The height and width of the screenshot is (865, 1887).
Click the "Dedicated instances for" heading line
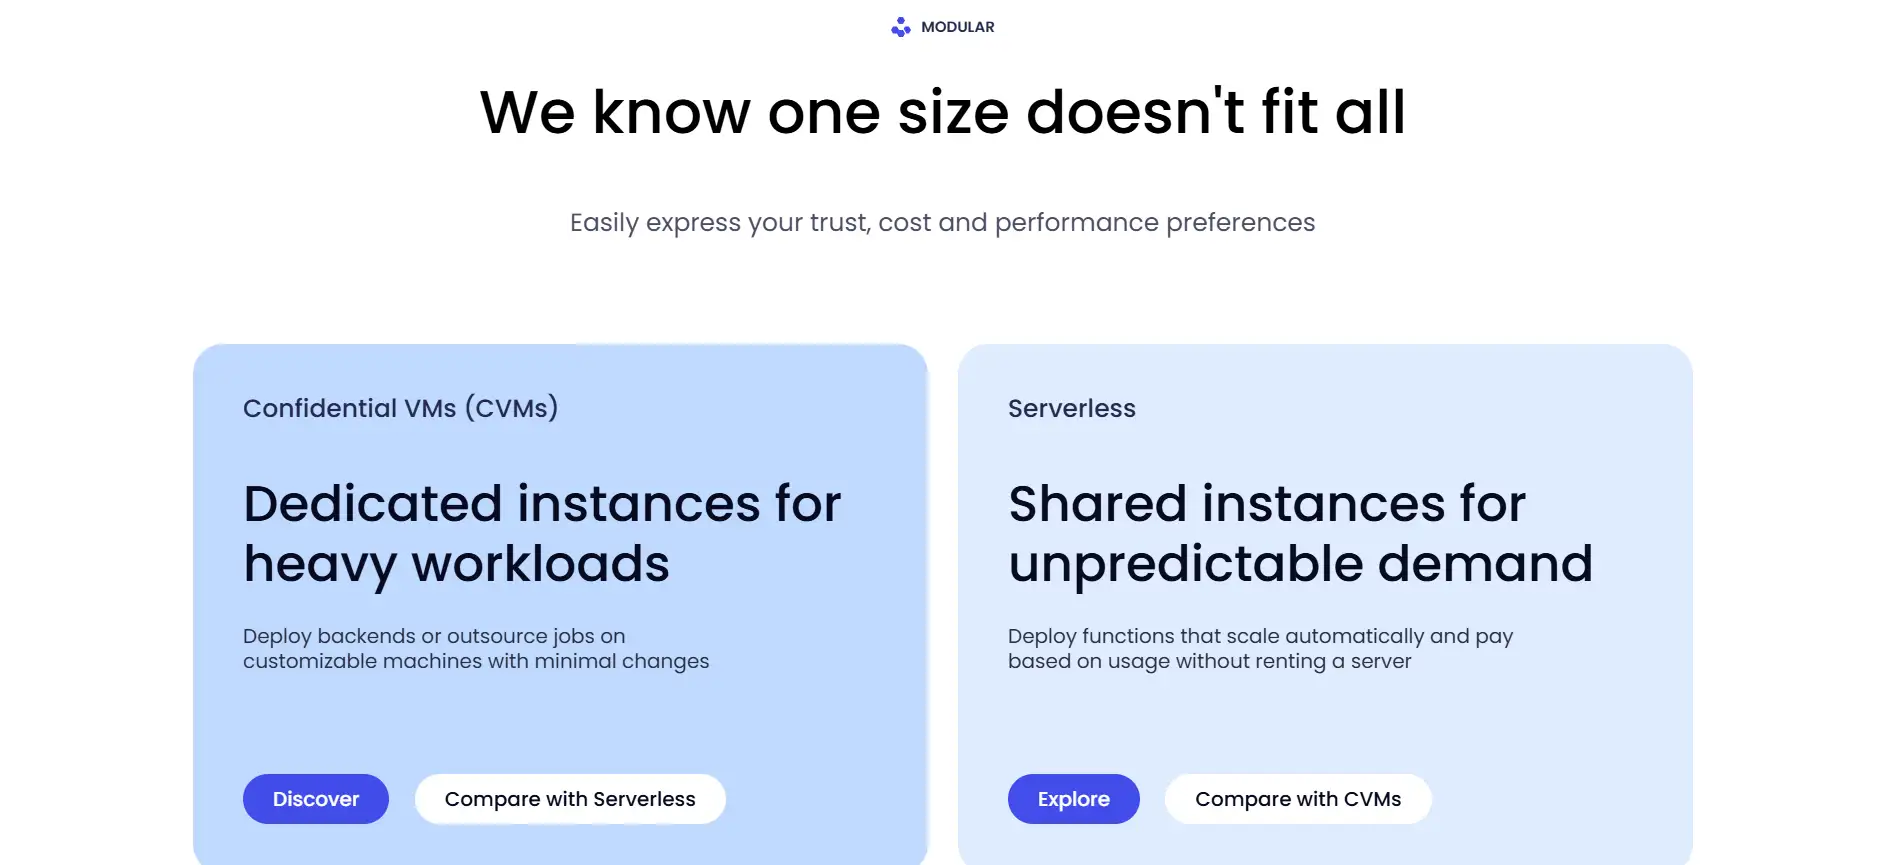click(542, 503)
